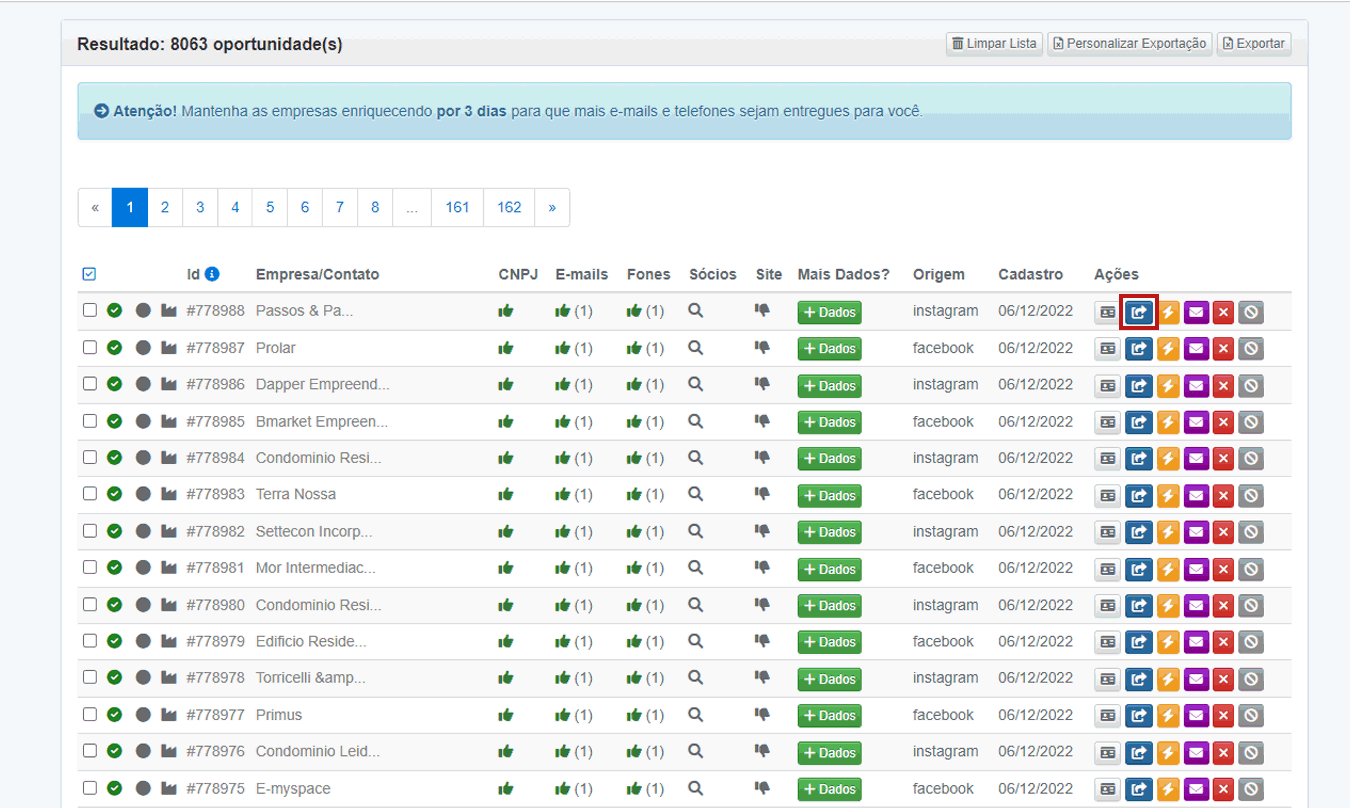Viewport: 1350px width, 808px height.
Task: Click purple envelope icon for #778984 row
Action: click(x=1196, y=459)
